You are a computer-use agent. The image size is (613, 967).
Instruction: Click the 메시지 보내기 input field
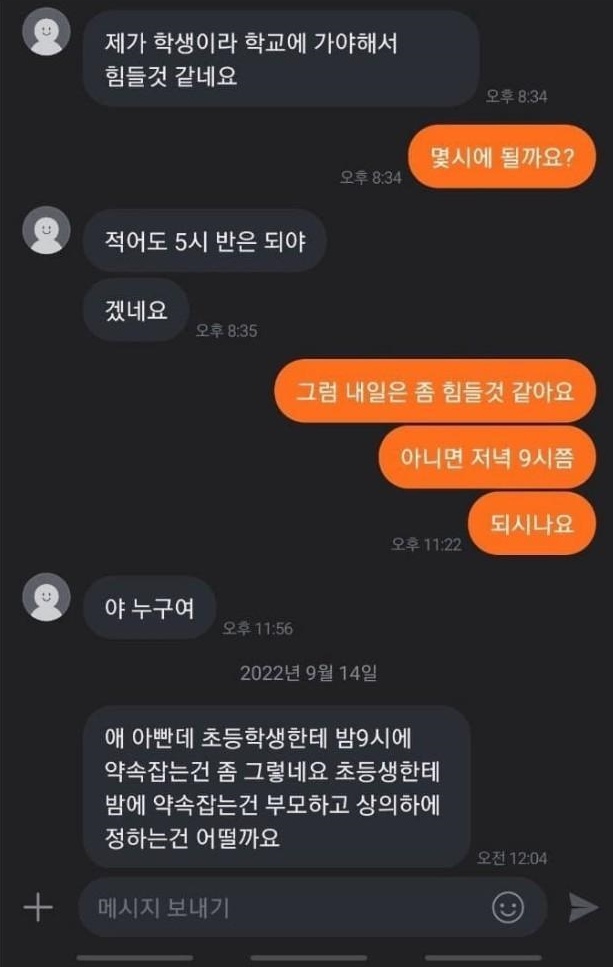(313, 907)
